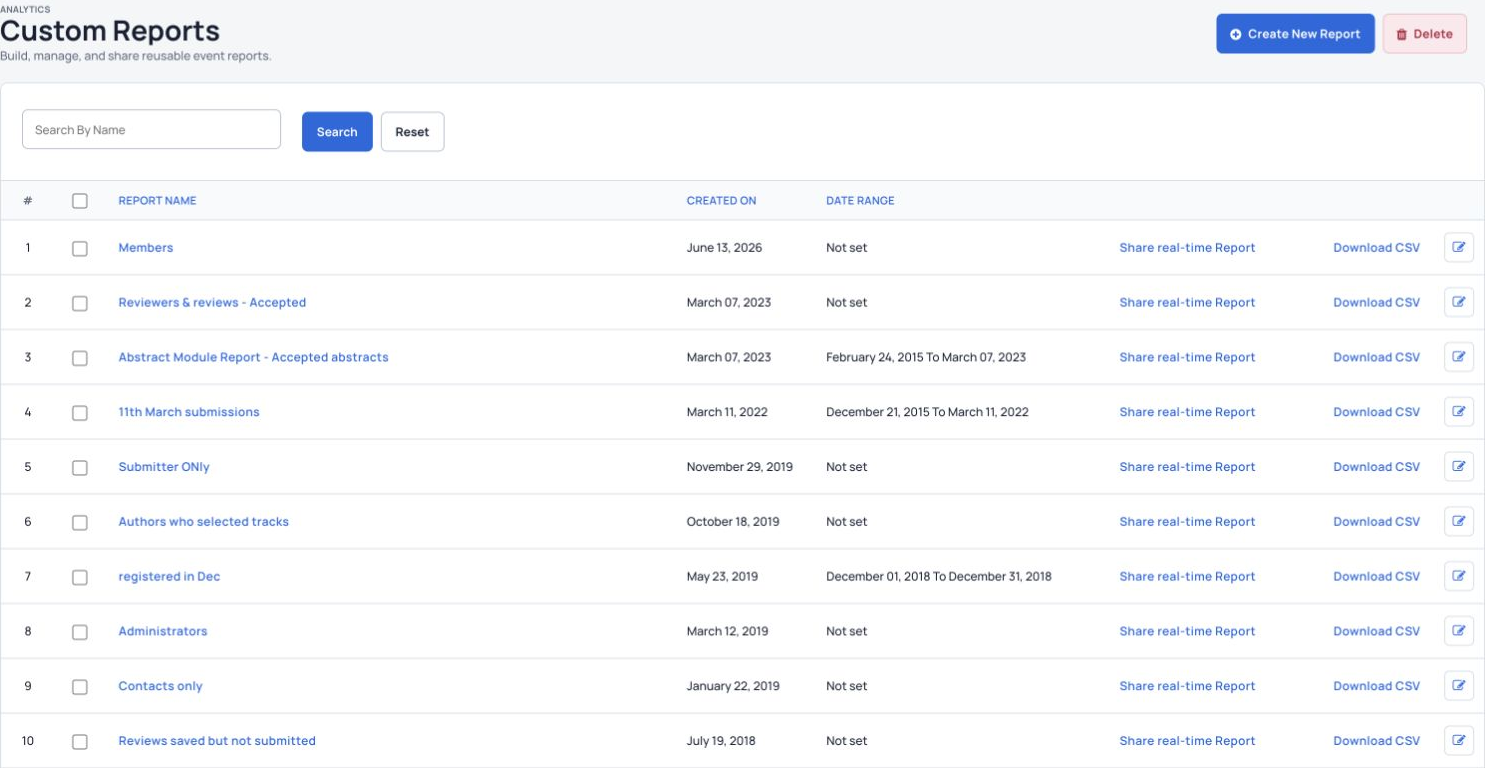
Task: Click the red Delete button
Action: click(x=1425, y=34)
